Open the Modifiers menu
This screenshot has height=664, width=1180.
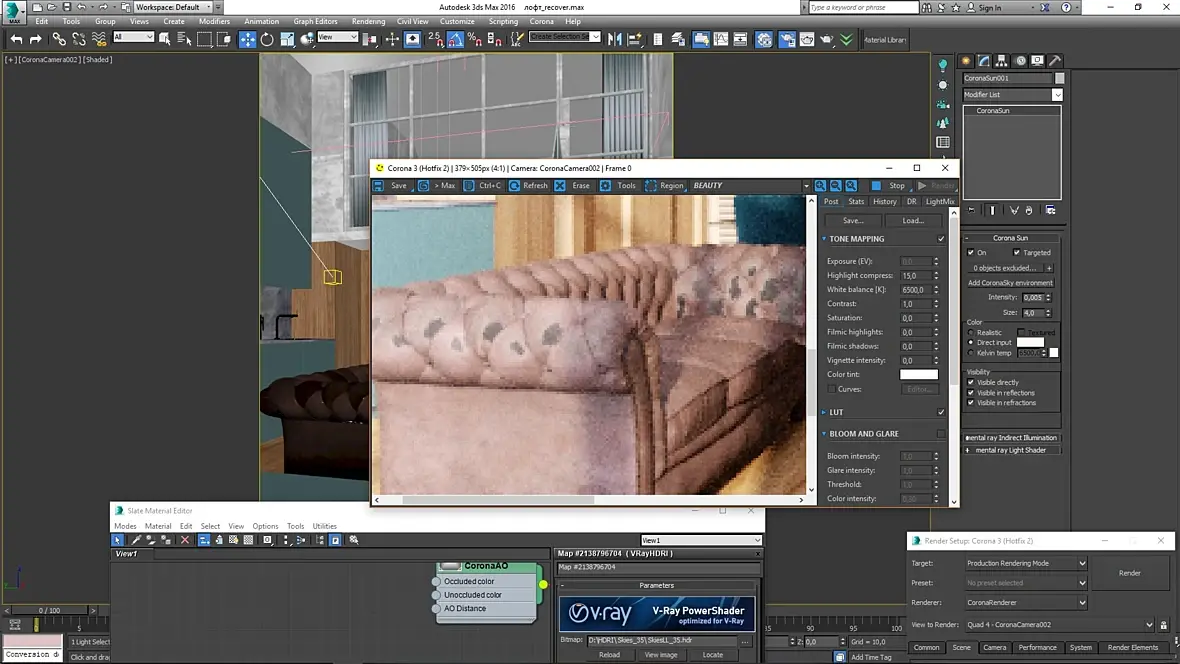coord(214,21)
